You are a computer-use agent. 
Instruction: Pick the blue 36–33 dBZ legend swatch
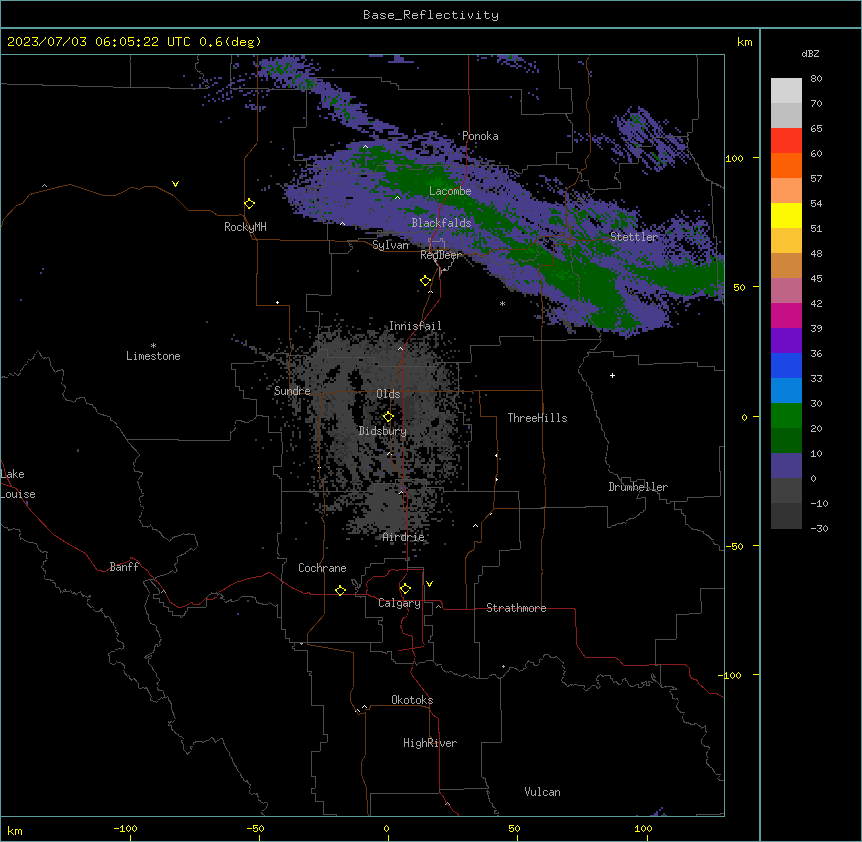tap(786, 365)
